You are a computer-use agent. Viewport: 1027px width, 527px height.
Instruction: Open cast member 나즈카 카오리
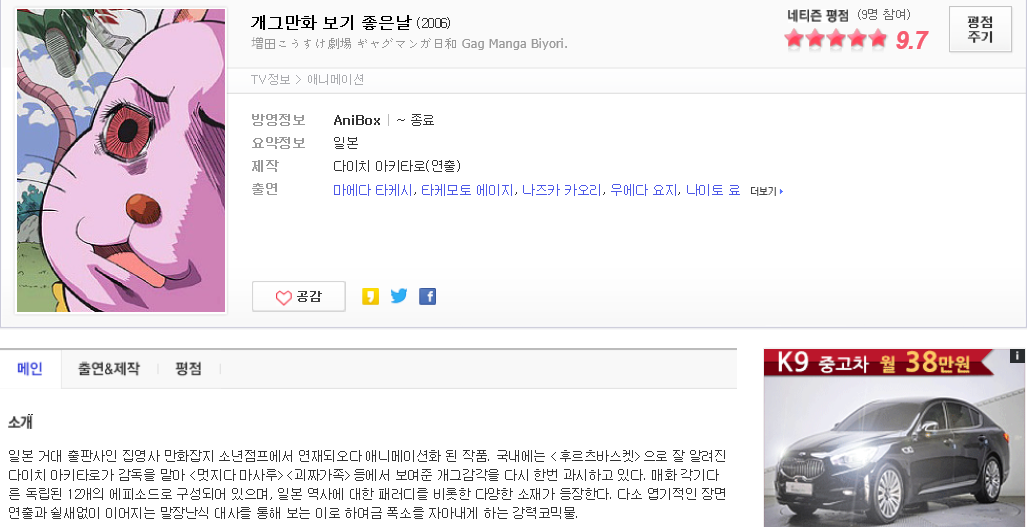tap(562, 191)
